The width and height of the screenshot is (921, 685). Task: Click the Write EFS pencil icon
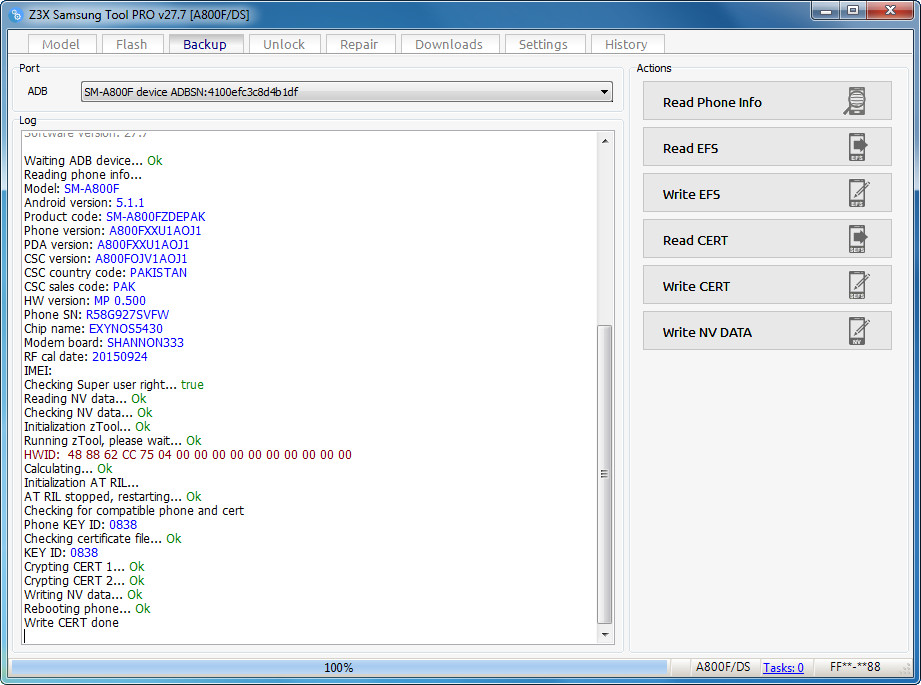858,193
